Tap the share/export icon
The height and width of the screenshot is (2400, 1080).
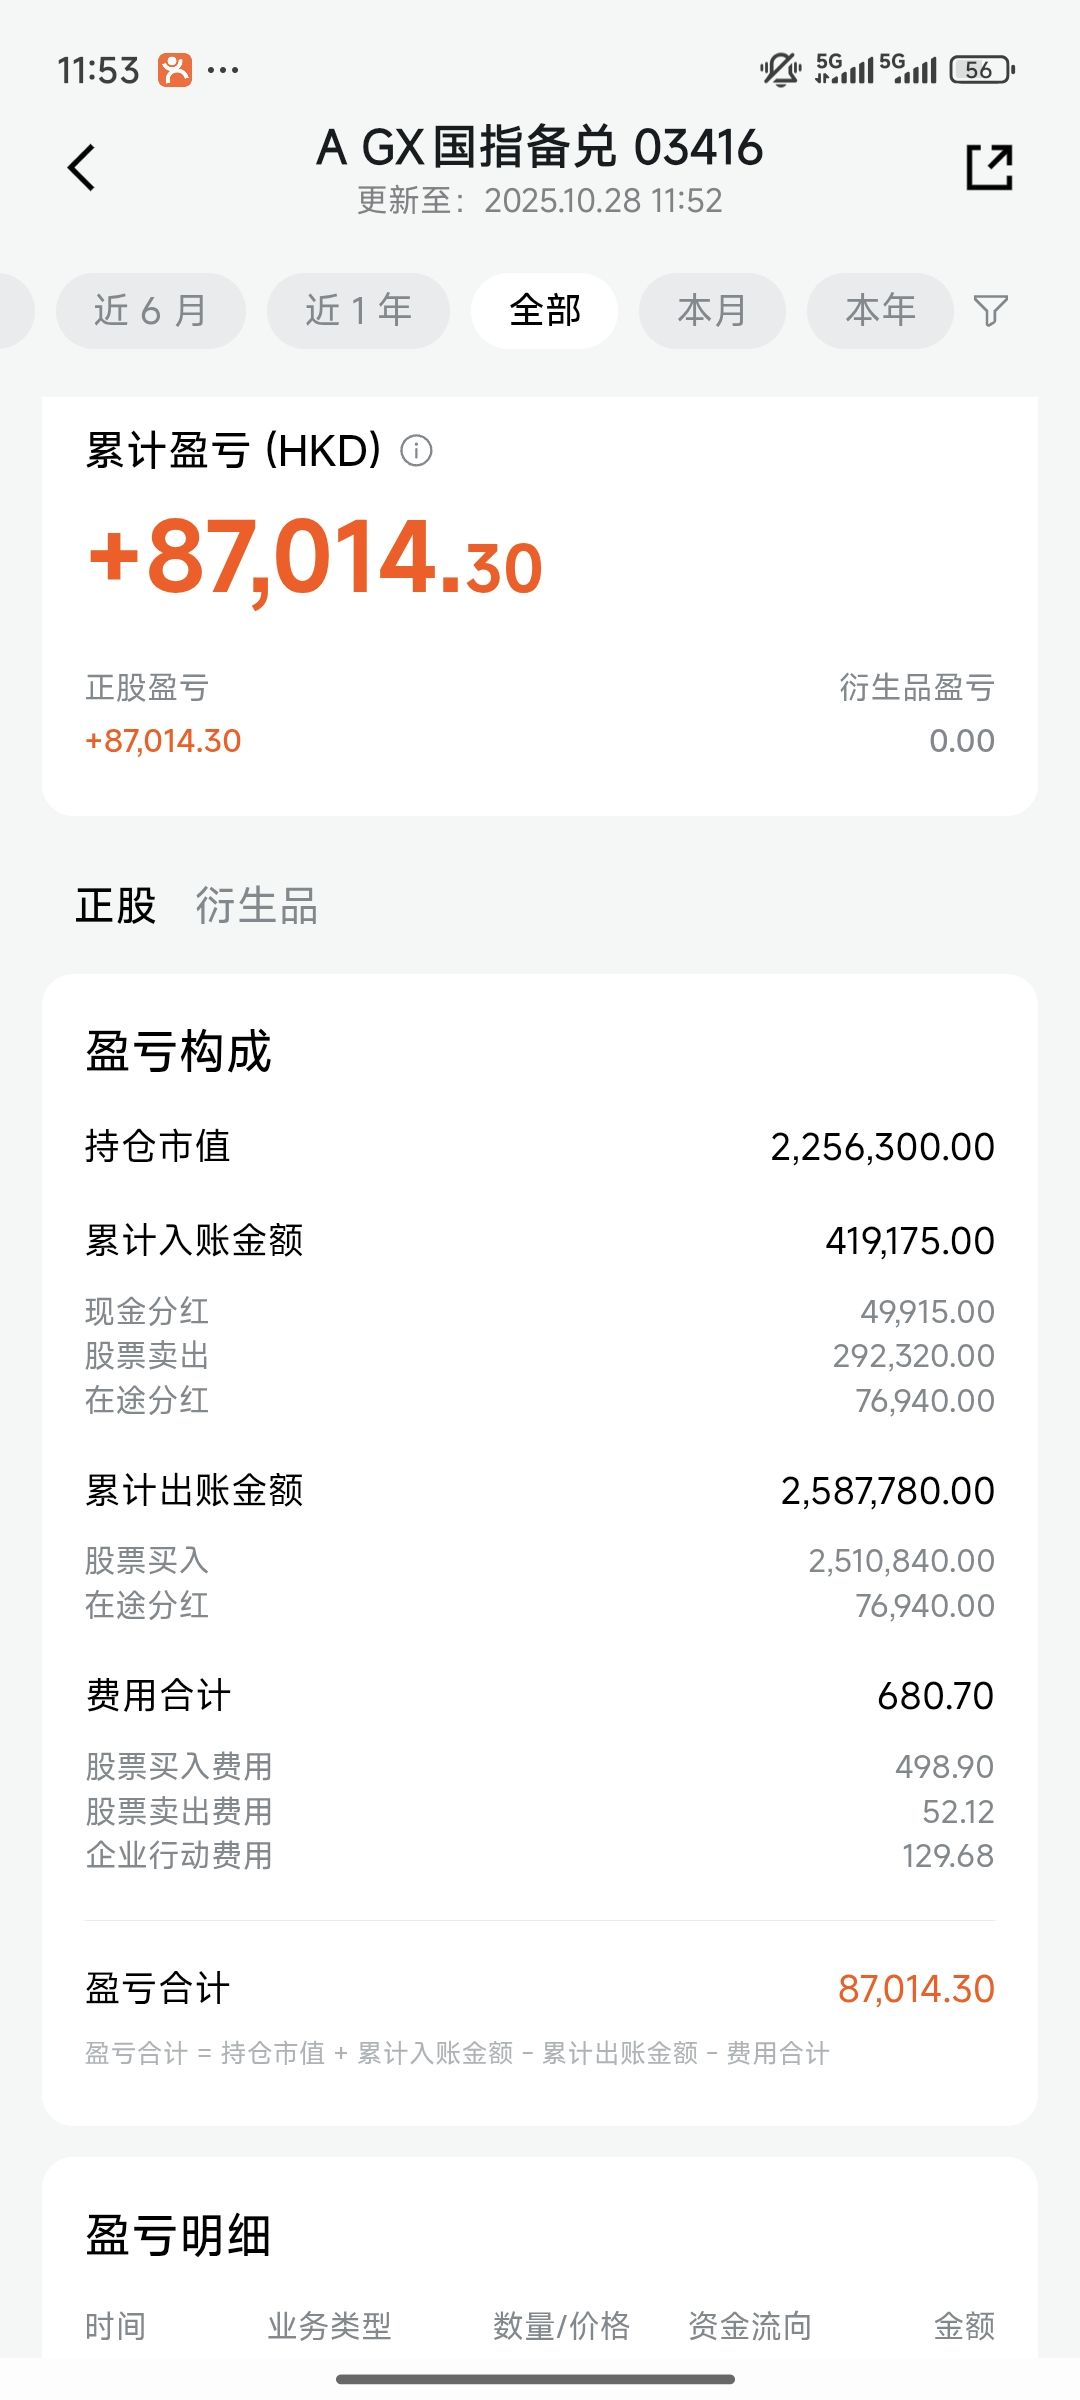point(989,167)
